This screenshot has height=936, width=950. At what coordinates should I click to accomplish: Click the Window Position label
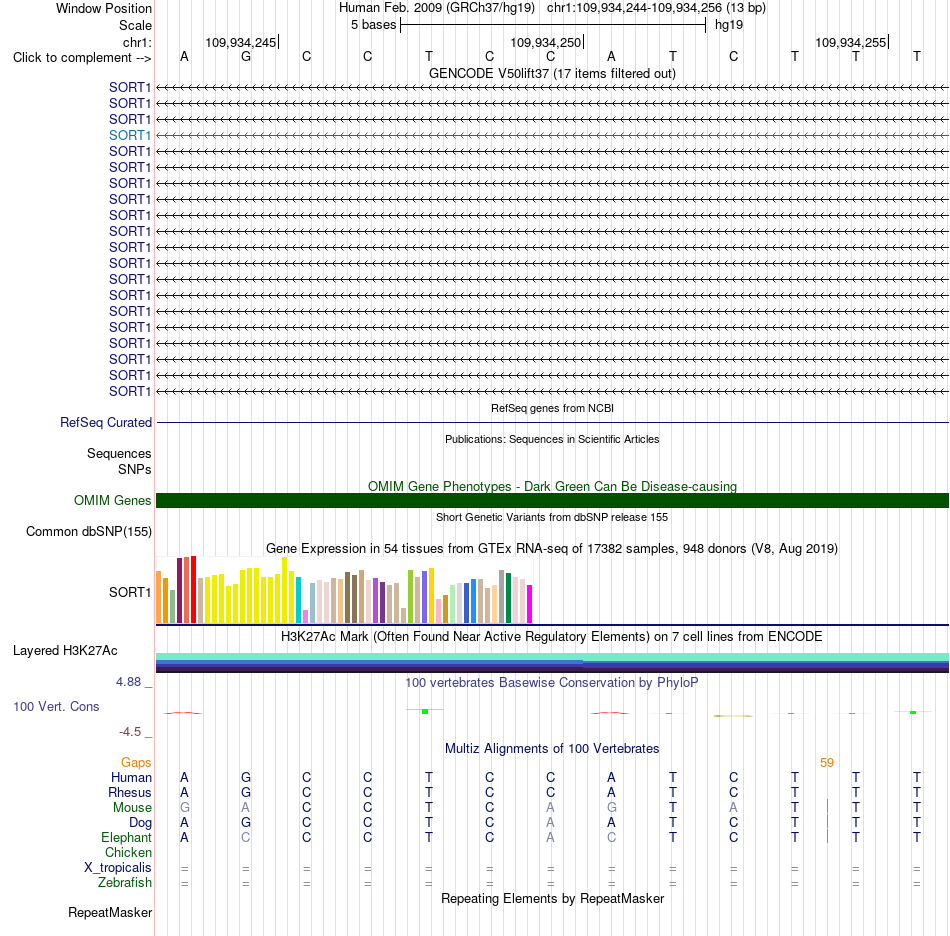point(104,8)
